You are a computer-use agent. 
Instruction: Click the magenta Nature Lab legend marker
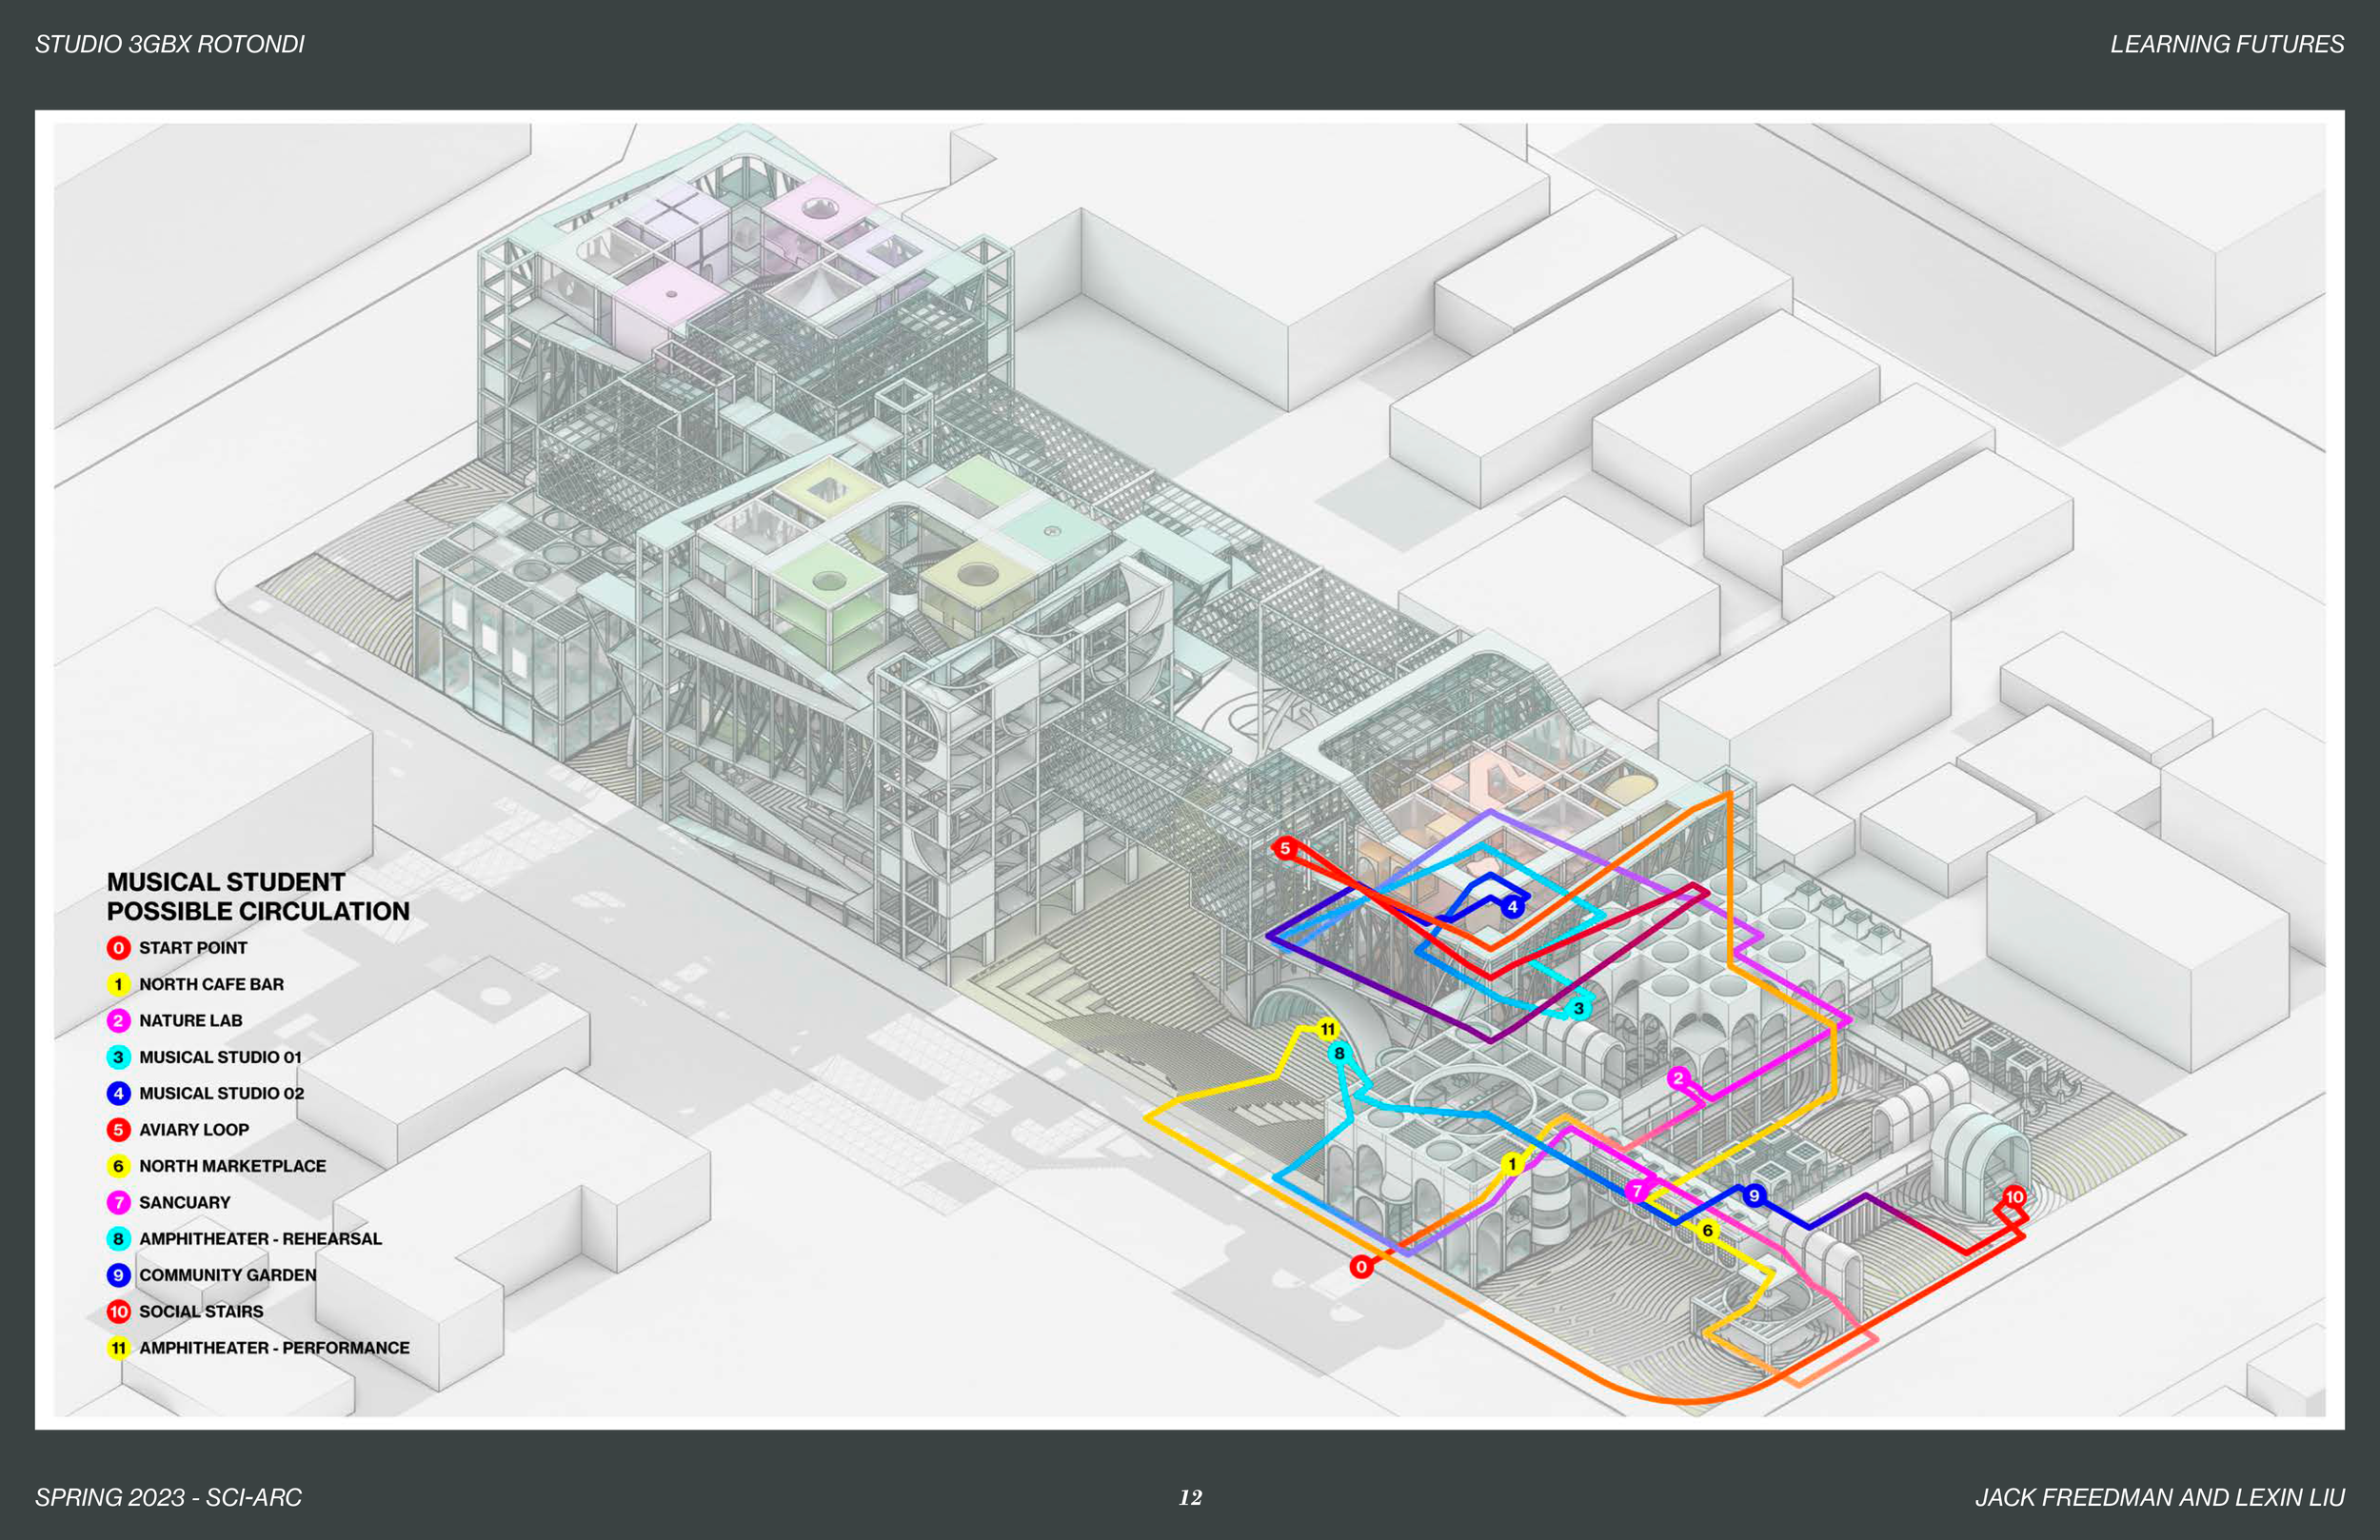coord(118,1021)
